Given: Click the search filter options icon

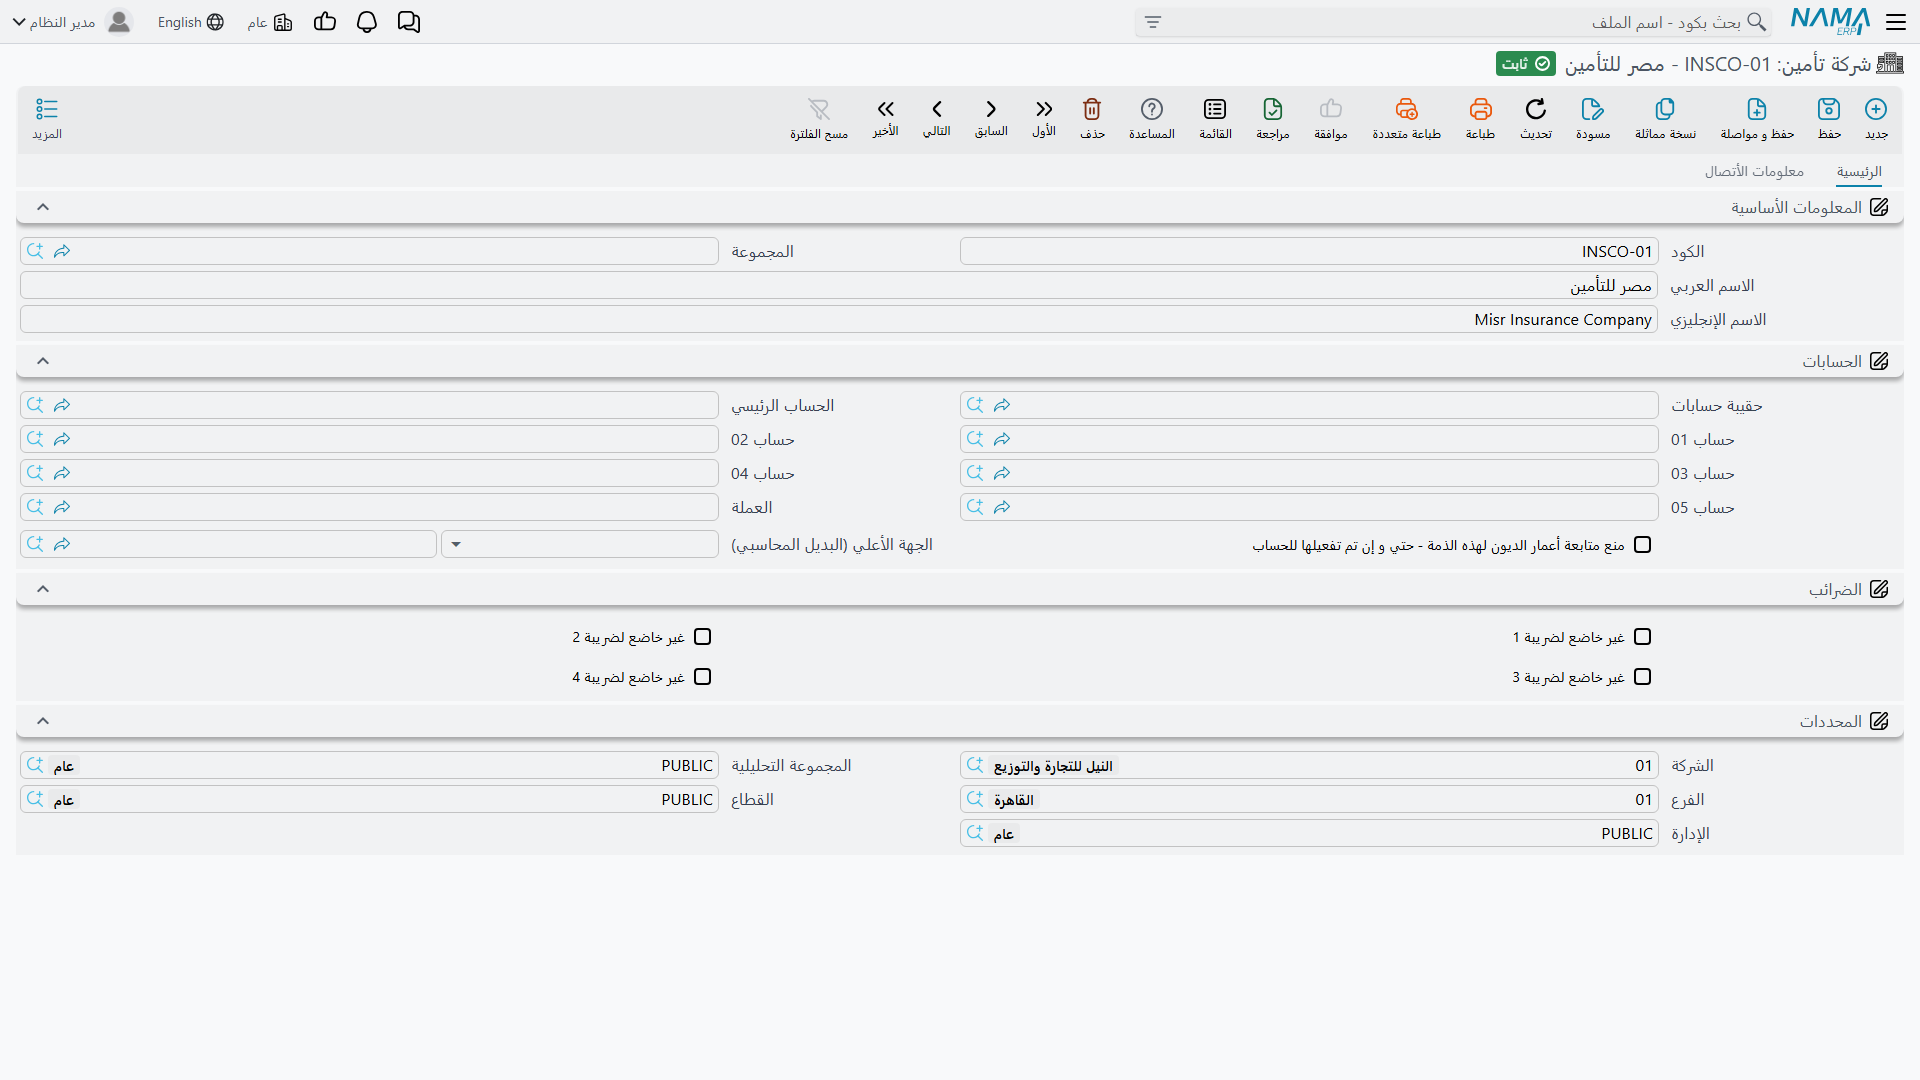Looking at the screenshot, I should 1153,22.
